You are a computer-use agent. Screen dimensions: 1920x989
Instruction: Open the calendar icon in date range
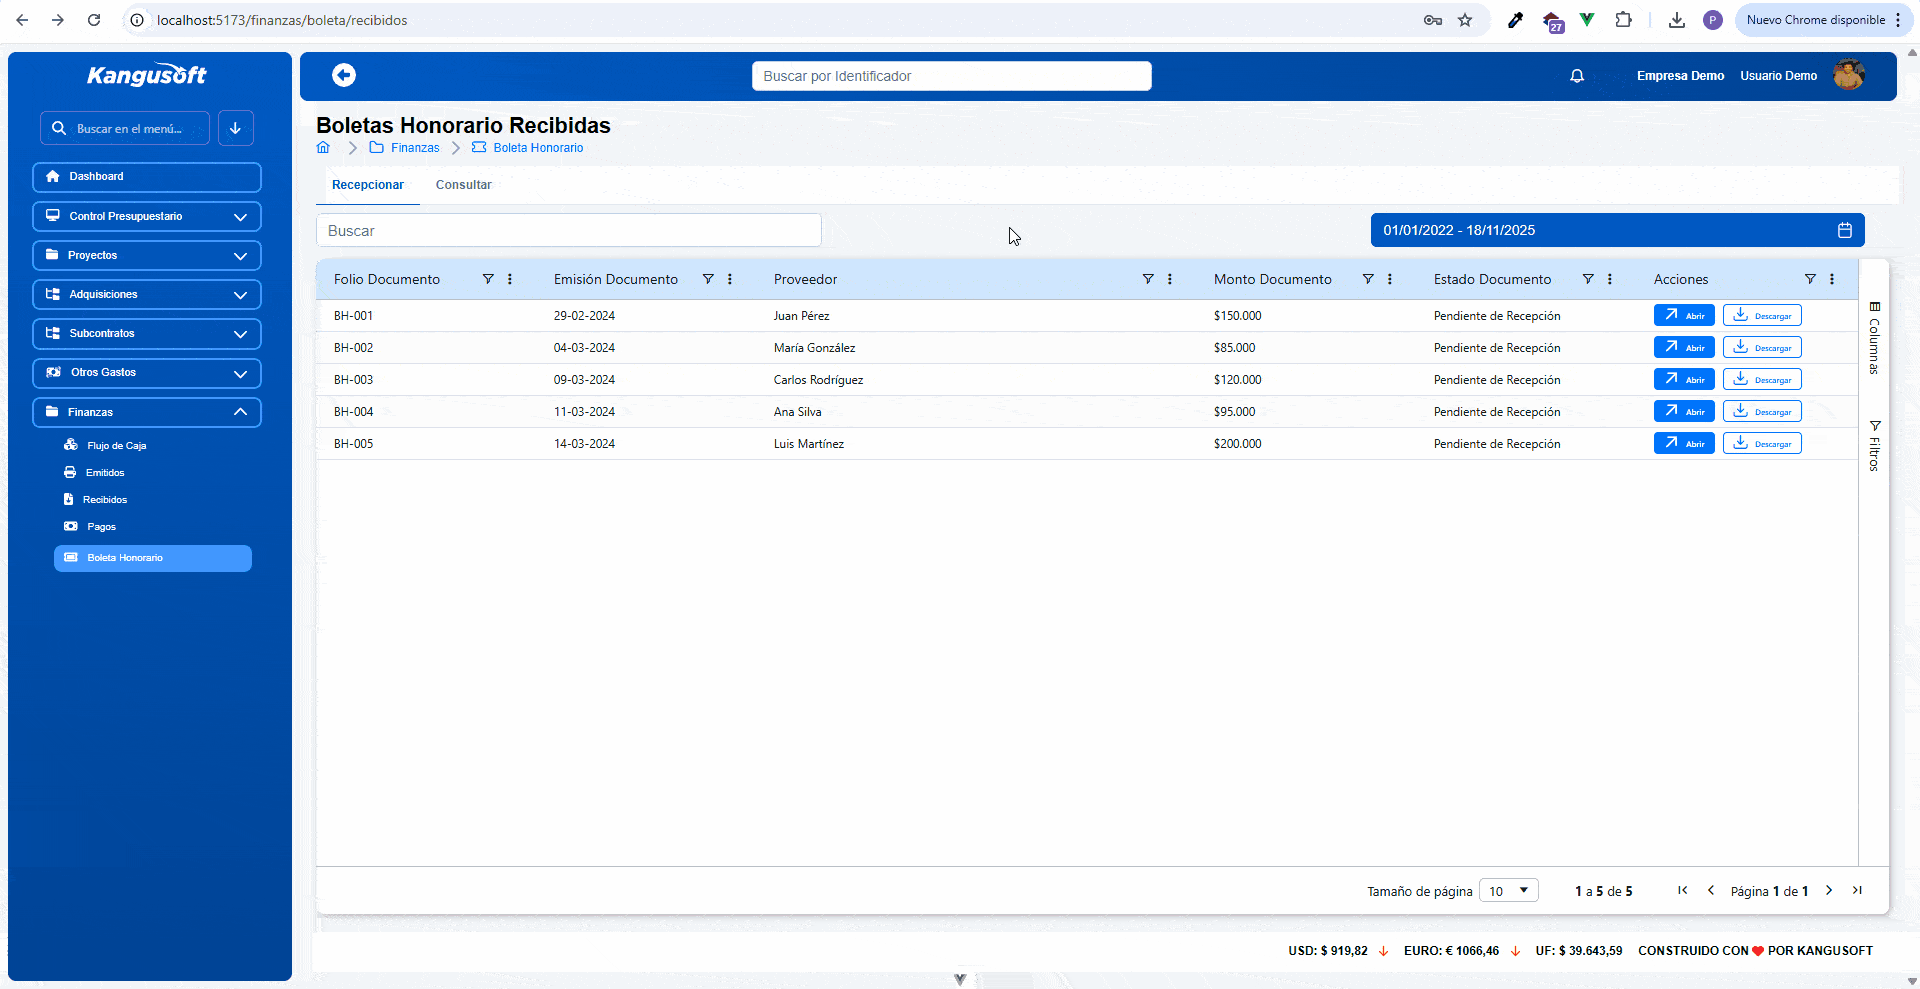click(x=1845, y=230)
